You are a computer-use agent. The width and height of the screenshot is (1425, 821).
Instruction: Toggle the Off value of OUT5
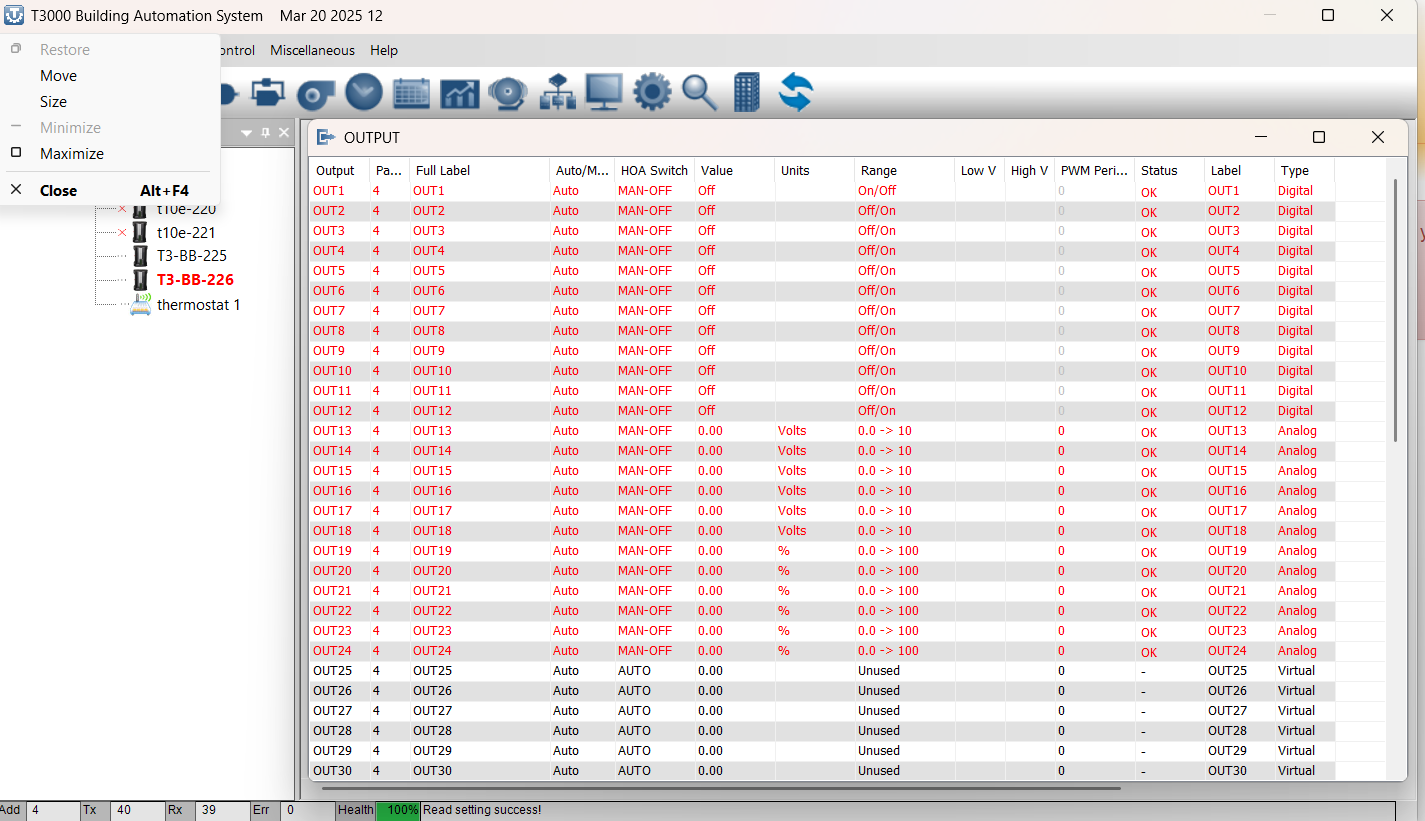(x=707, y=271)
